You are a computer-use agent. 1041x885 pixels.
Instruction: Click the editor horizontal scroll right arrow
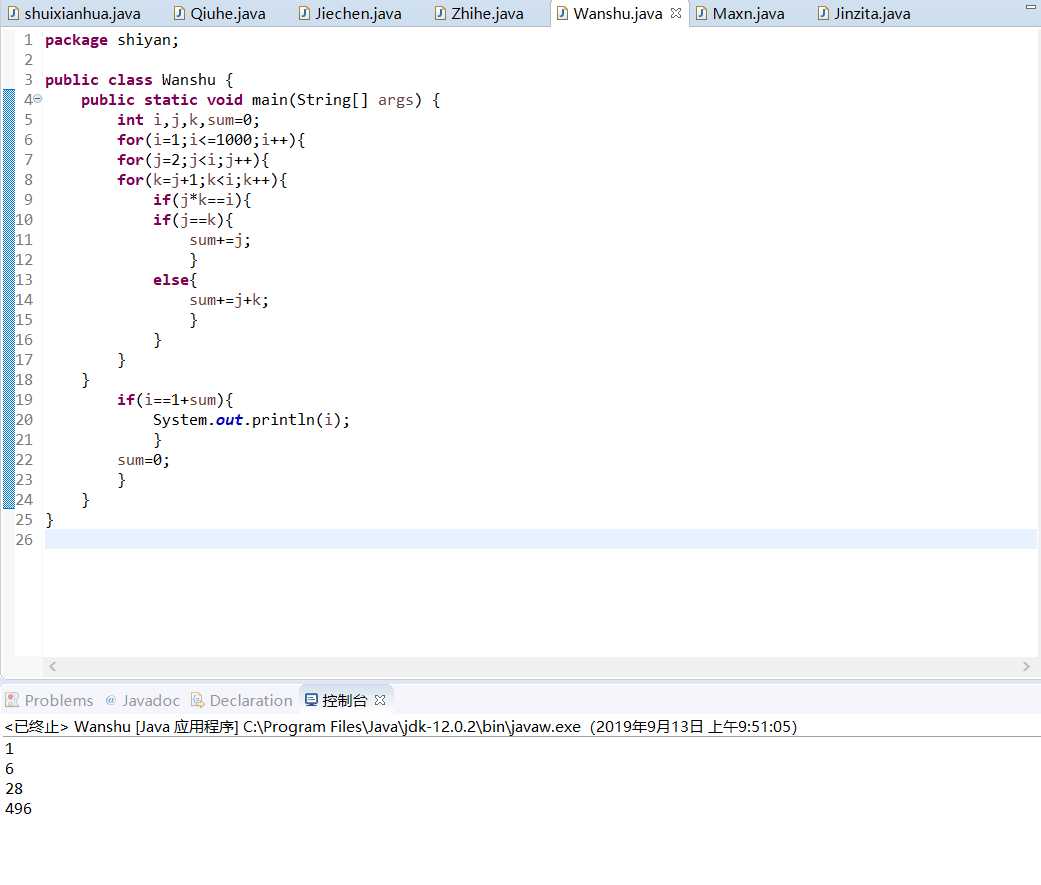coord(1026,666)
